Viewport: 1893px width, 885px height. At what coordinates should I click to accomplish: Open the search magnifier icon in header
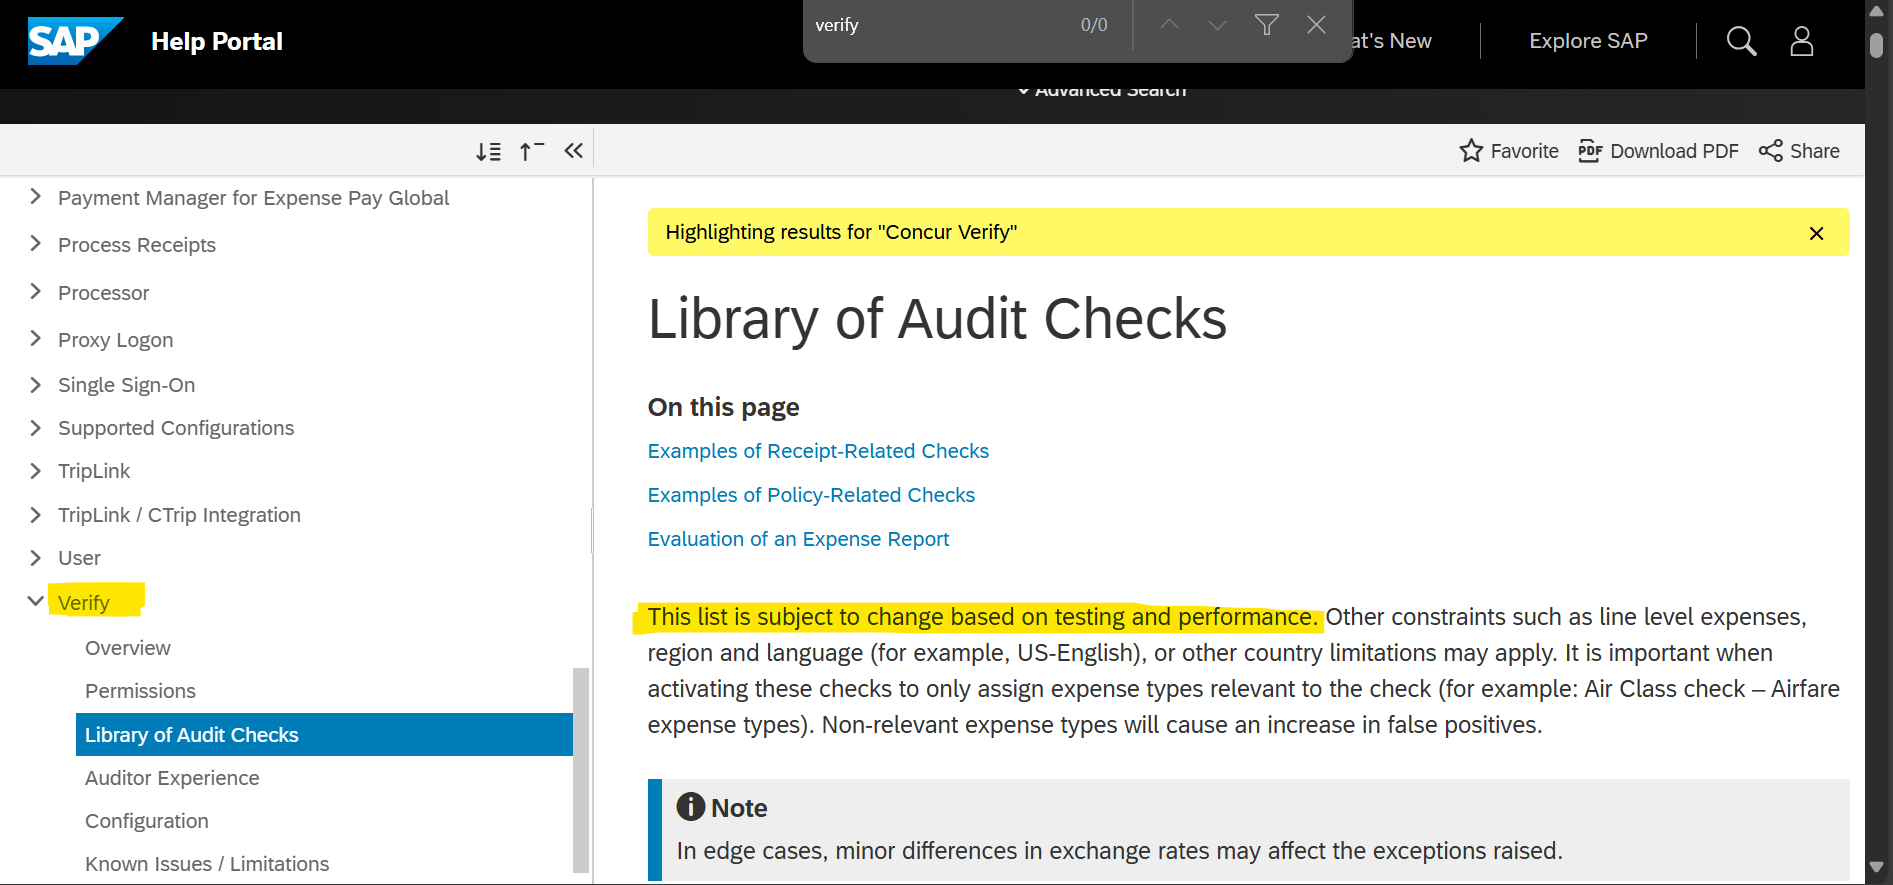pos(1741,41)
